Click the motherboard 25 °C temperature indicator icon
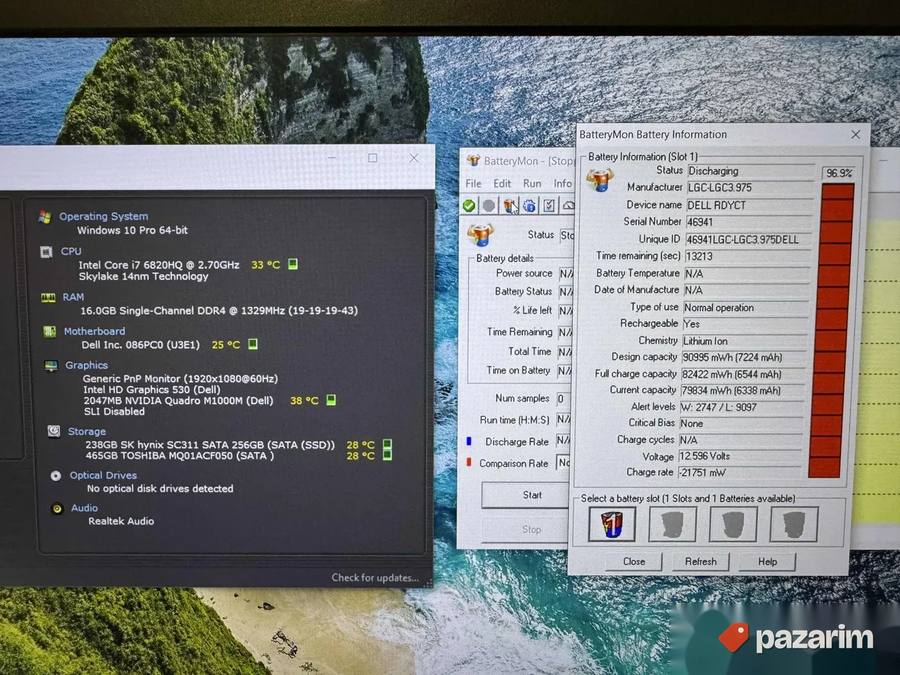This screenshot has height=675, width=900. pyautogui.click(x=253, y=344)
